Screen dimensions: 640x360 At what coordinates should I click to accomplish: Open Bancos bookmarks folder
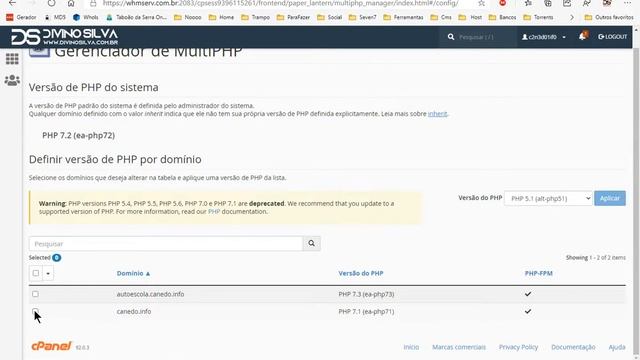[x=503, y=17]
